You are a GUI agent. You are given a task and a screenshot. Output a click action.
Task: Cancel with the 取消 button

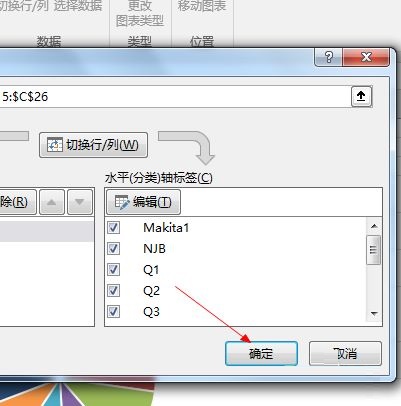point(345,353)
